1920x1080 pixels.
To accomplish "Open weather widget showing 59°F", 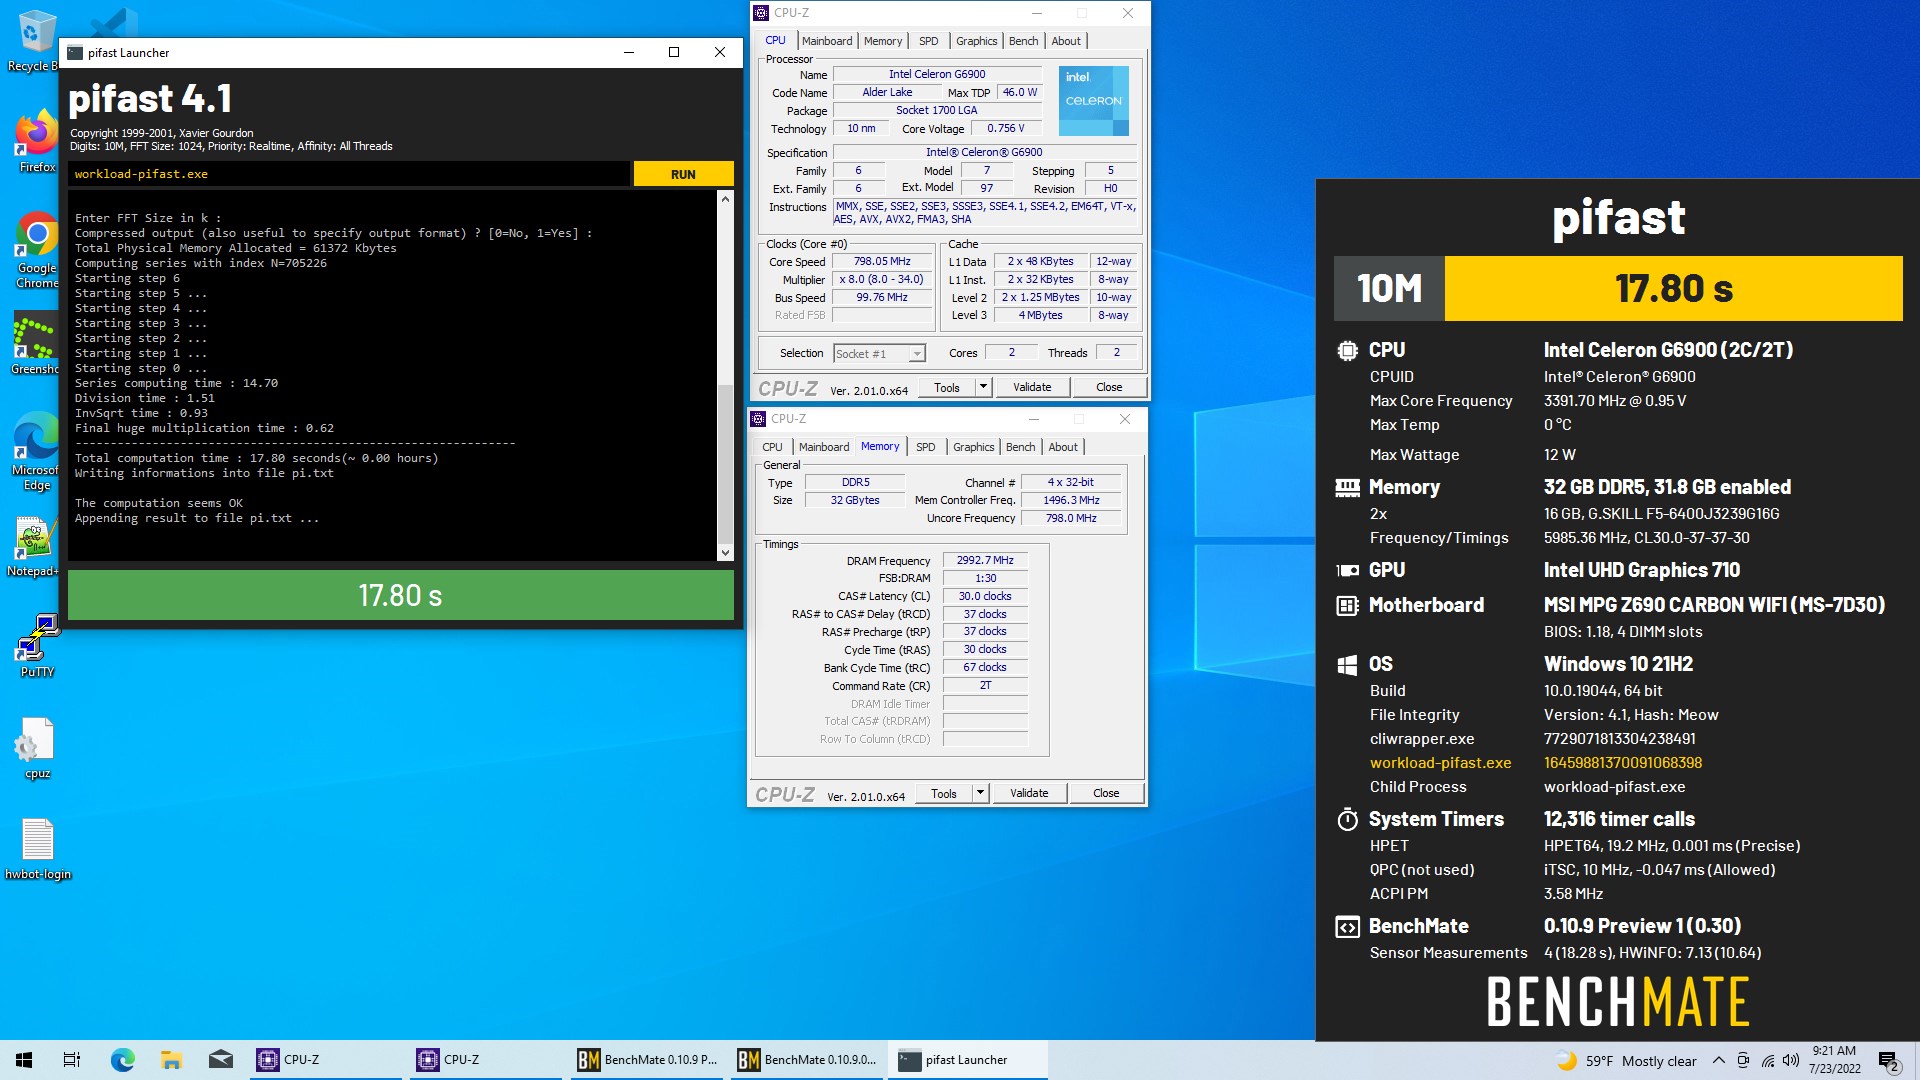I will point(1626,1061).
